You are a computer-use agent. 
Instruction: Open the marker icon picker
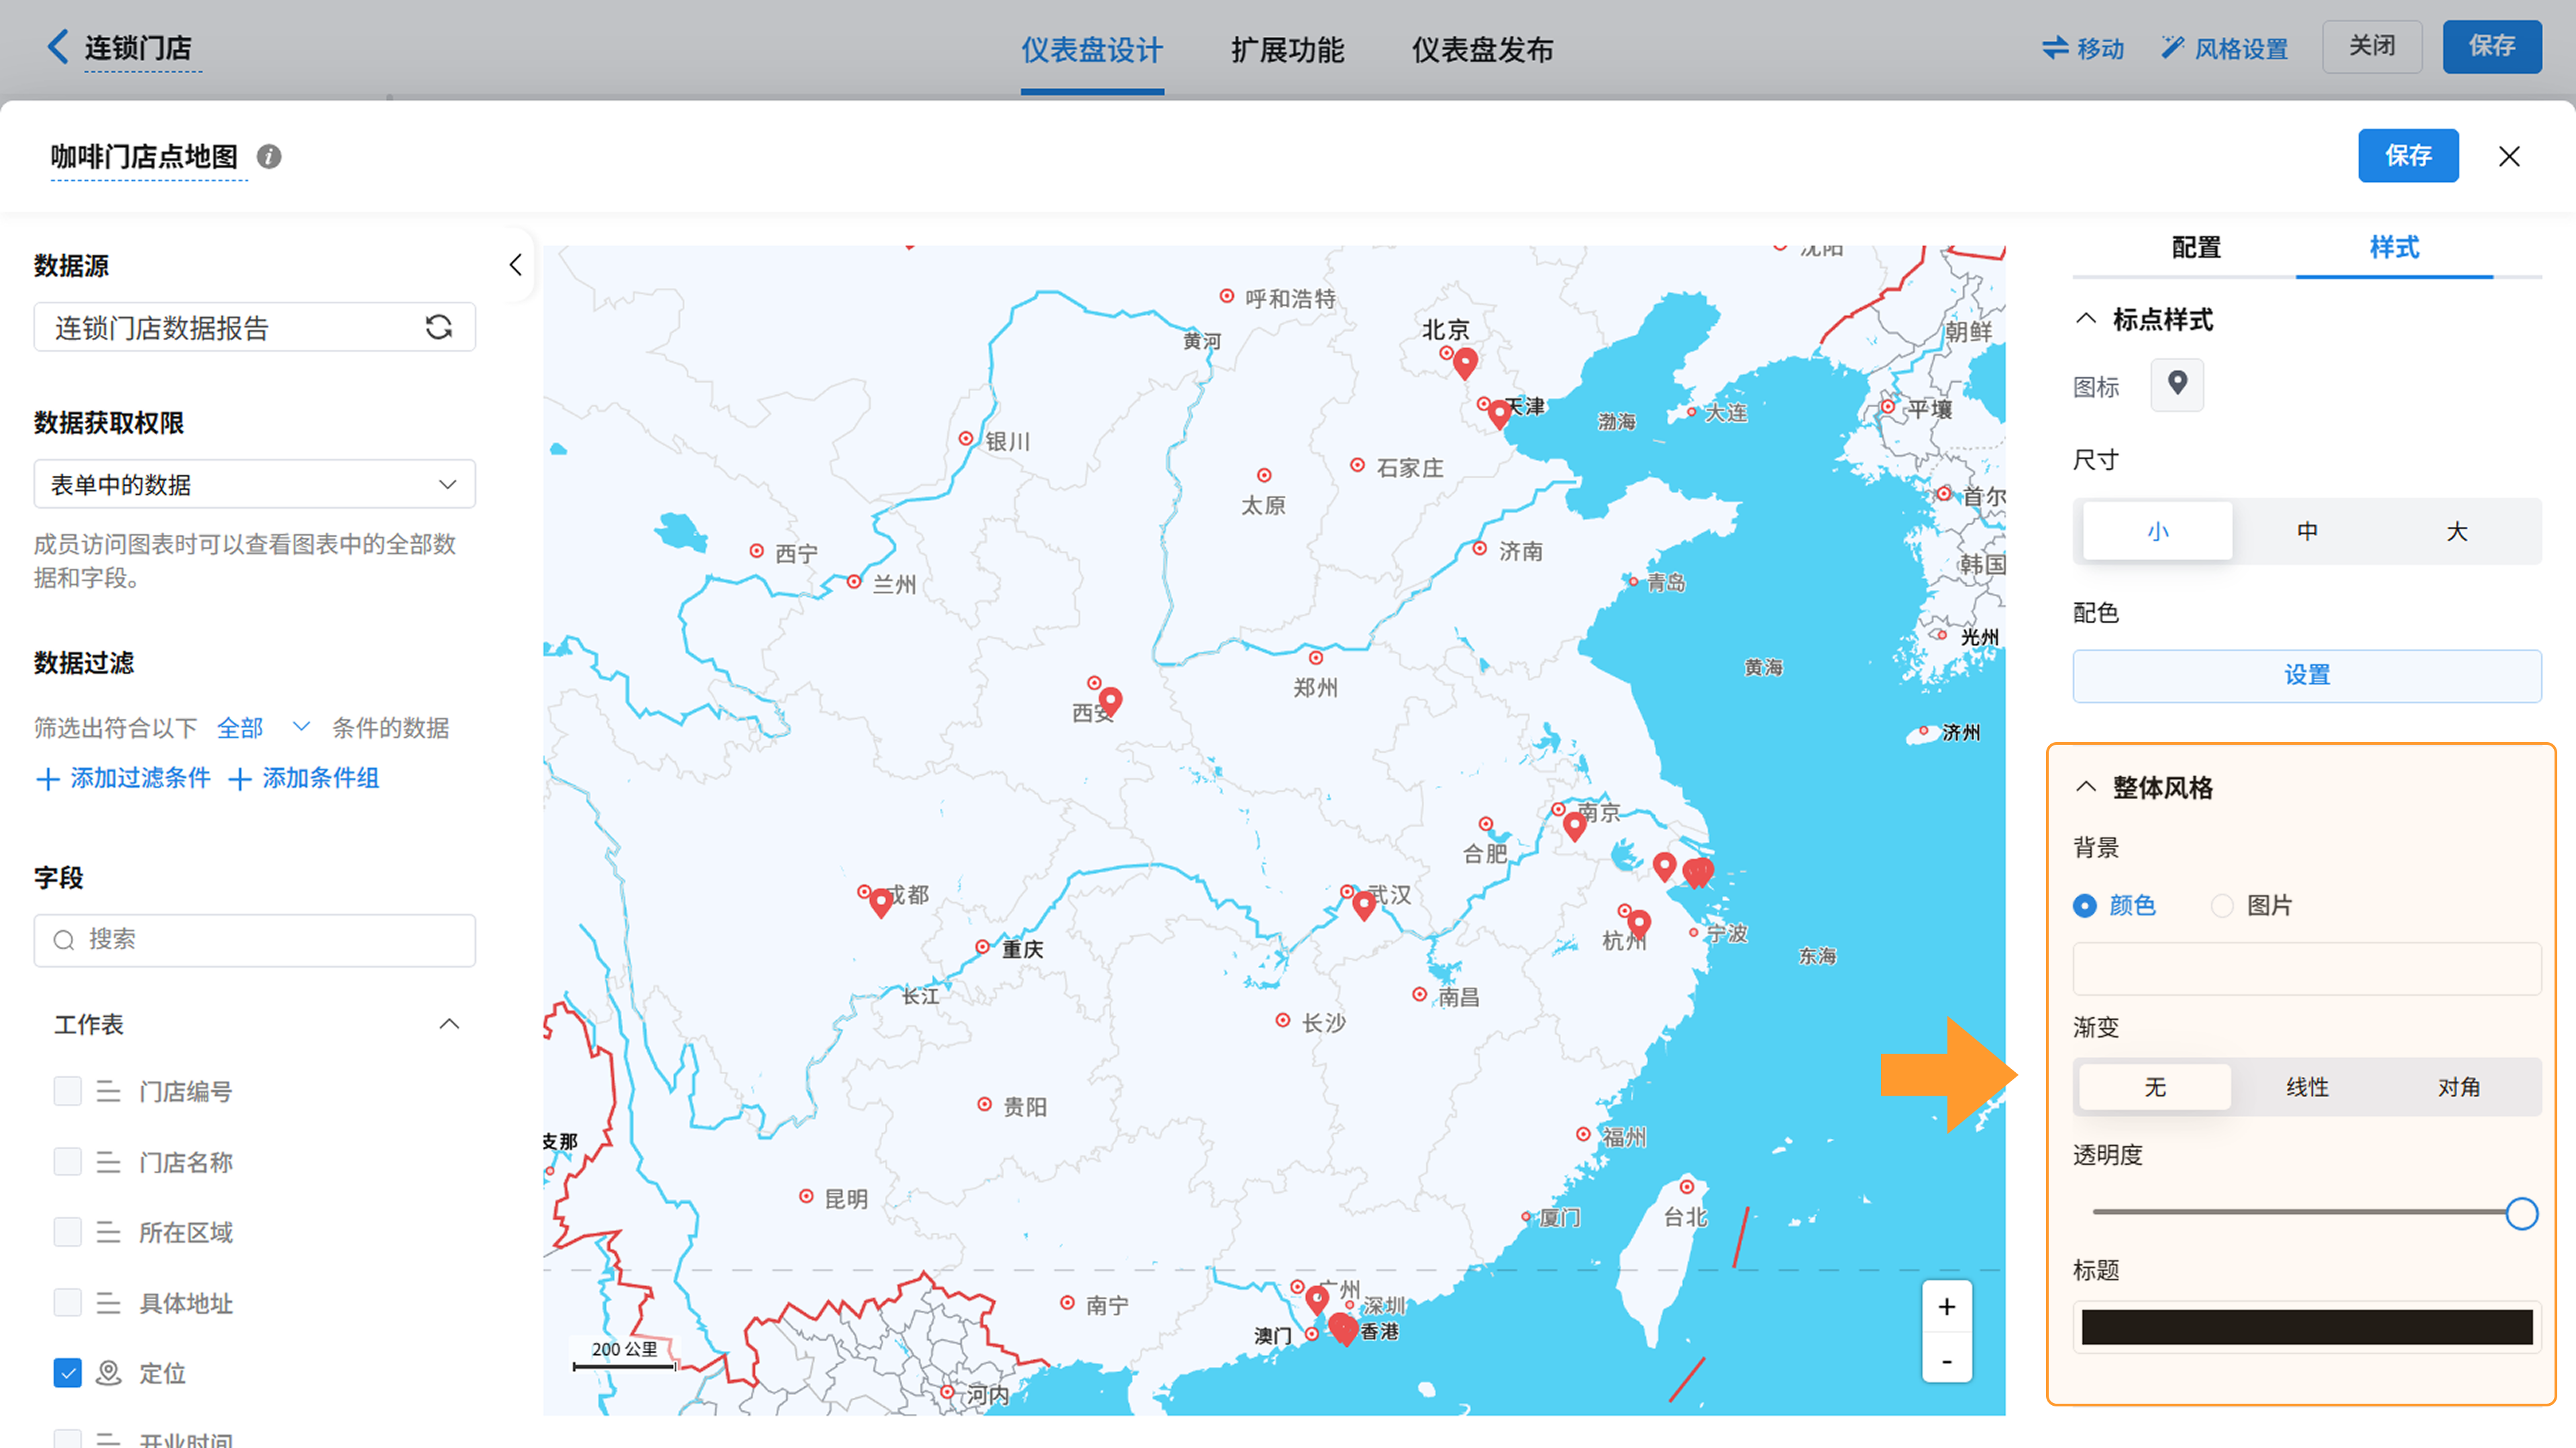click(2177, 384)
